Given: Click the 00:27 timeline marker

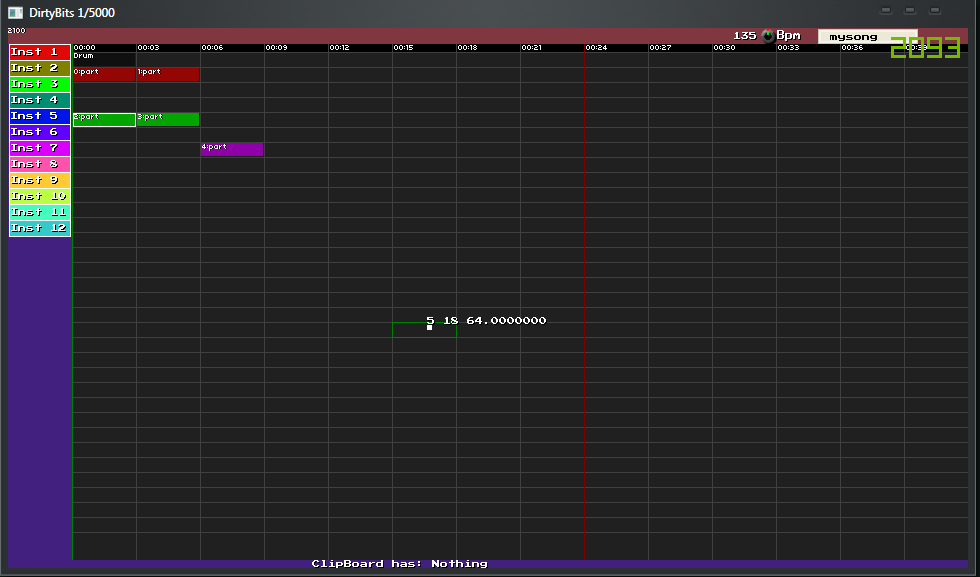Looking at the screenshot, I should [660, 48].
